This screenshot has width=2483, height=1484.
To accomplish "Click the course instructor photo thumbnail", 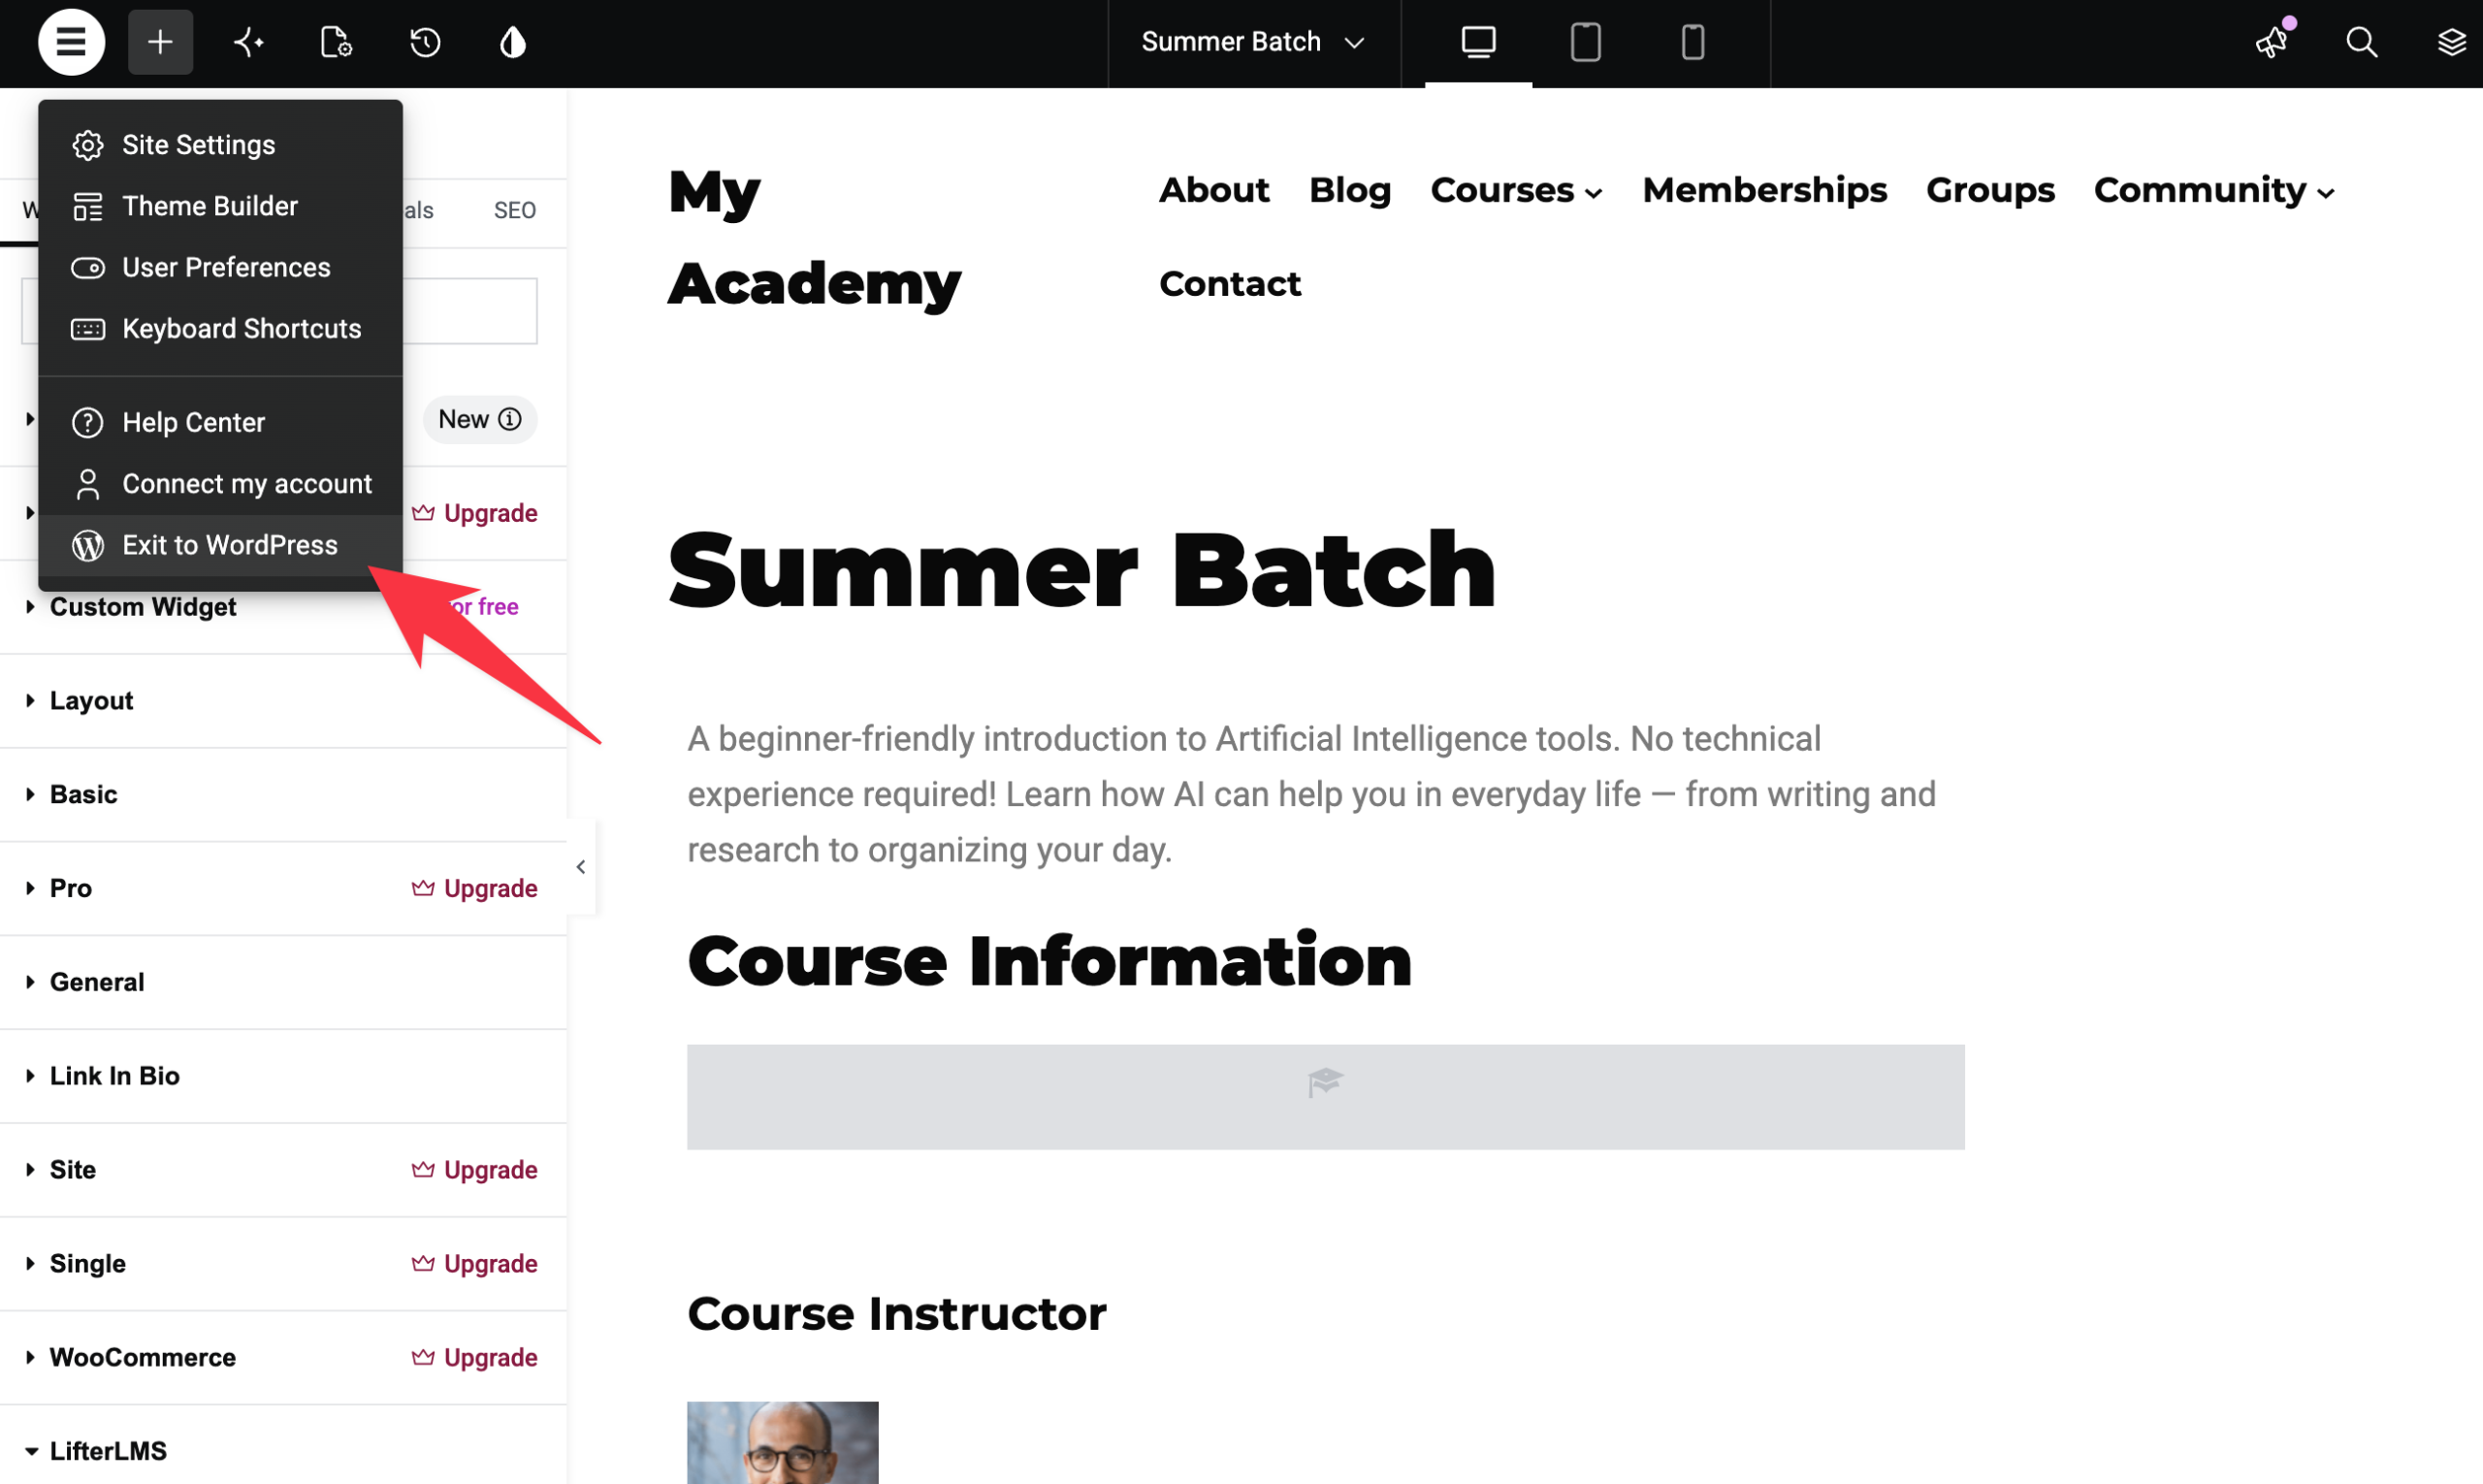I will (783, 1442).
